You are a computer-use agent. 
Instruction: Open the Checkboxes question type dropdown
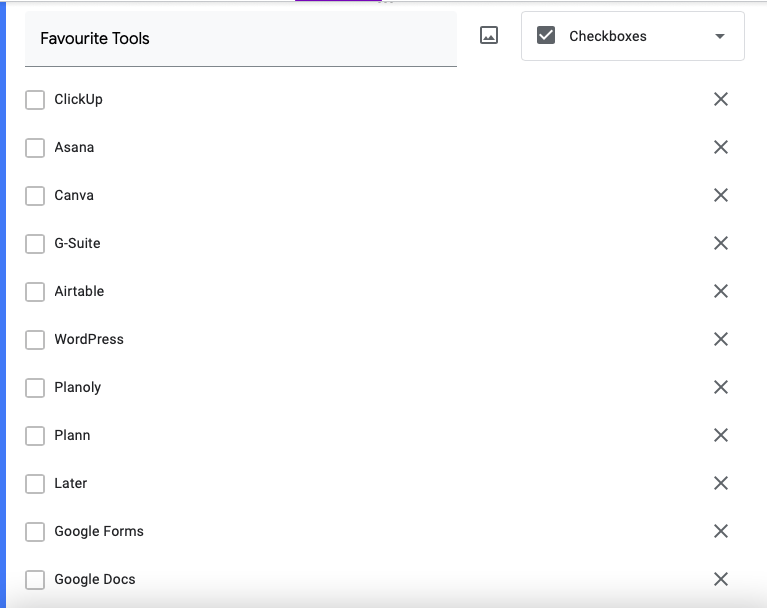pyautogui.click(x=632, y=36)
